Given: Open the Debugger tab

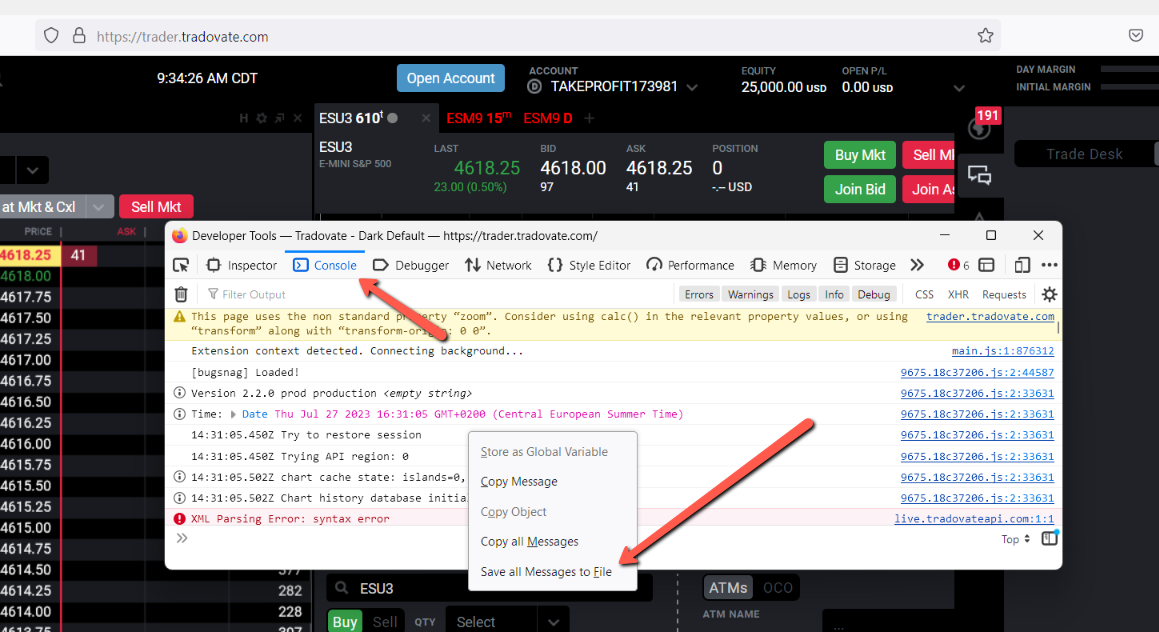Looking at the screenshot, I should tap(411, 265).
